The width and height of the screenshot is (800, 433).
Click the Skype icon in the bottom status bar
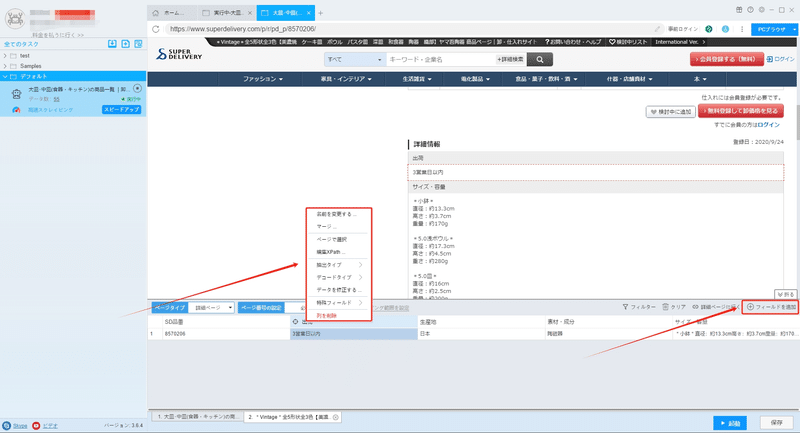[x=7, y=425]
